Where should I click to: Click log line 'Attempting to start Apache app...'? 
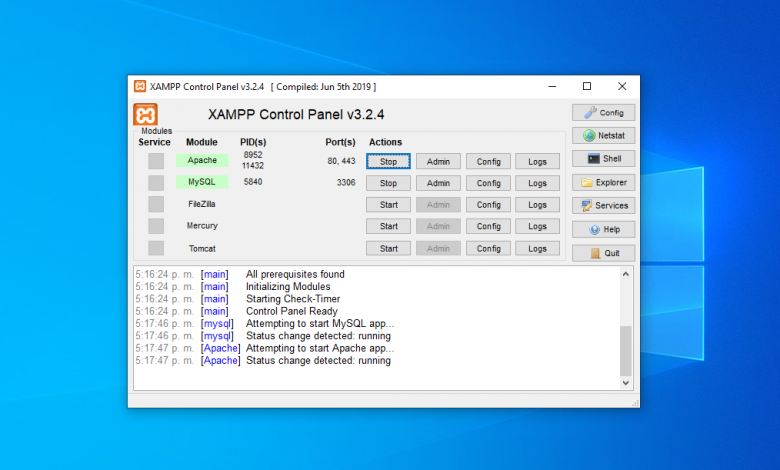point(320,348)
